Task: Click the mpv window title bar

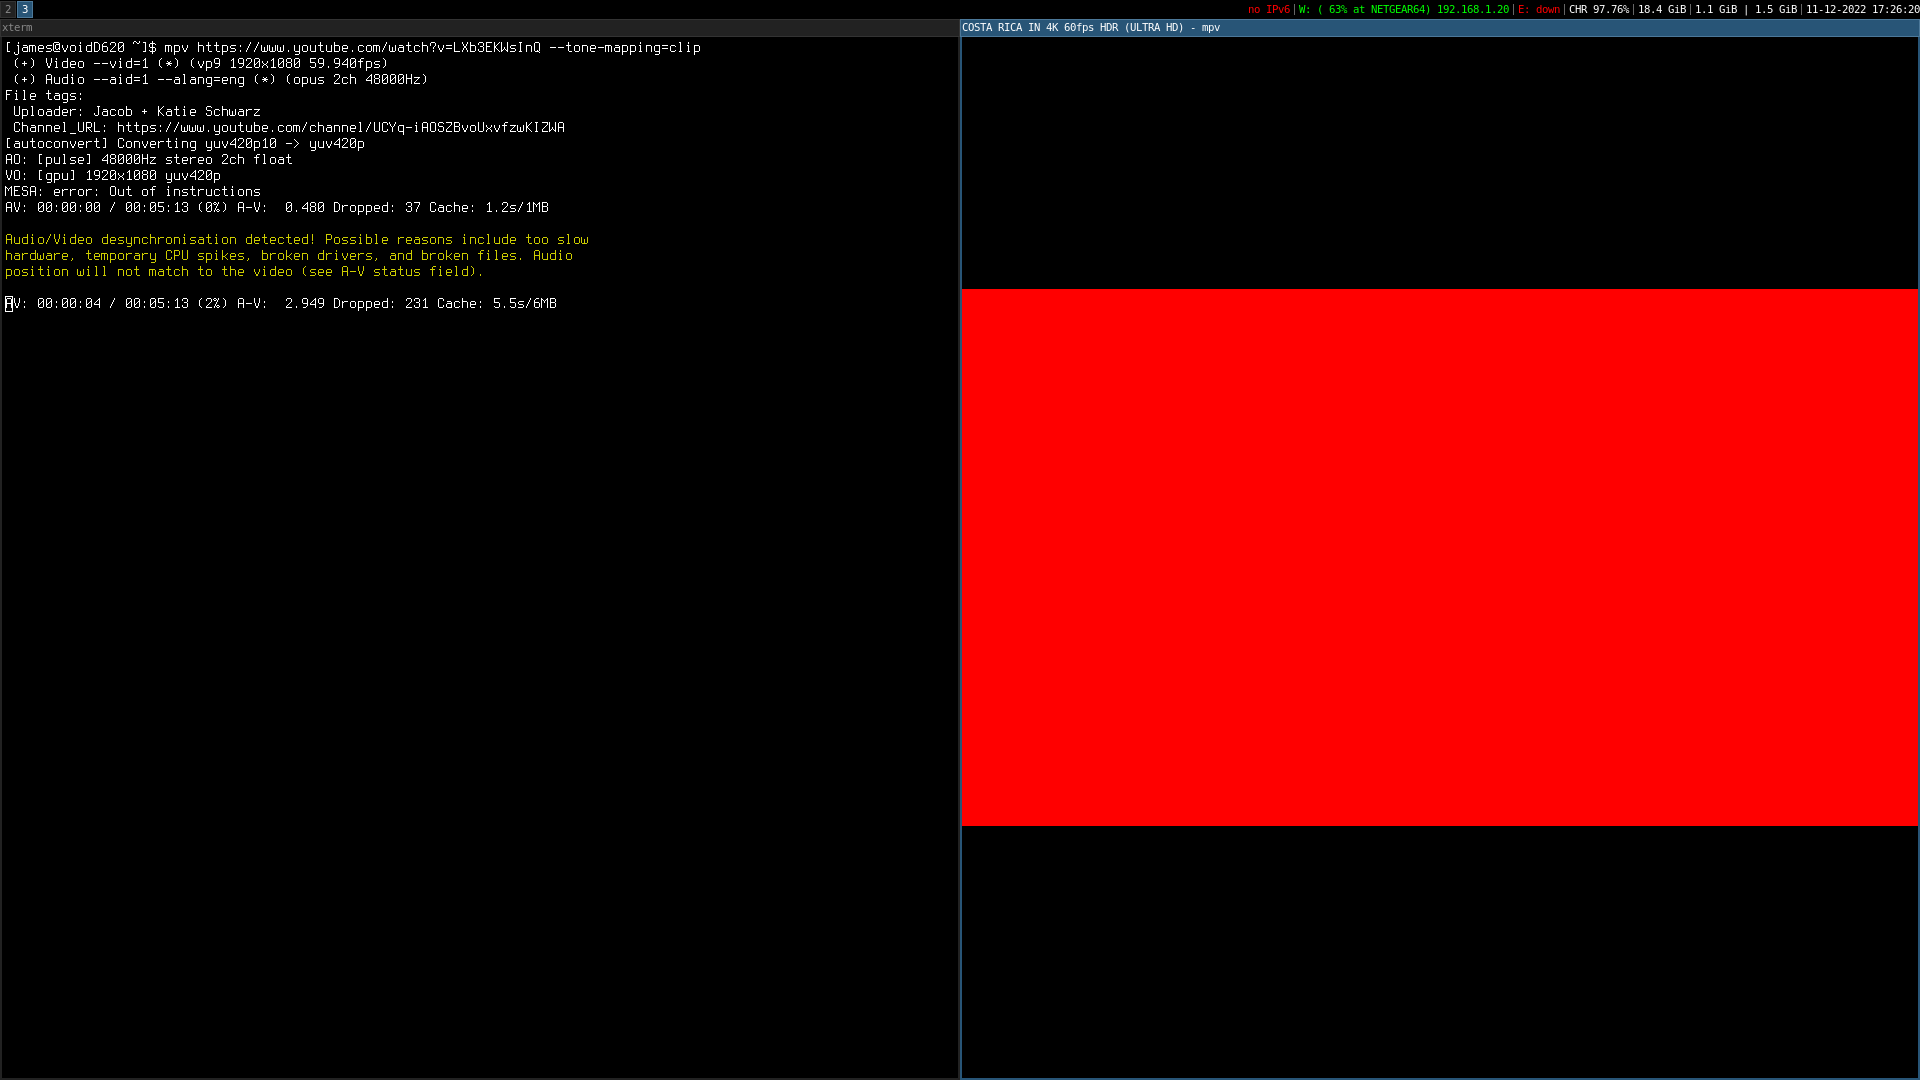Action: pyautogui.click(x=1440, y=28)
